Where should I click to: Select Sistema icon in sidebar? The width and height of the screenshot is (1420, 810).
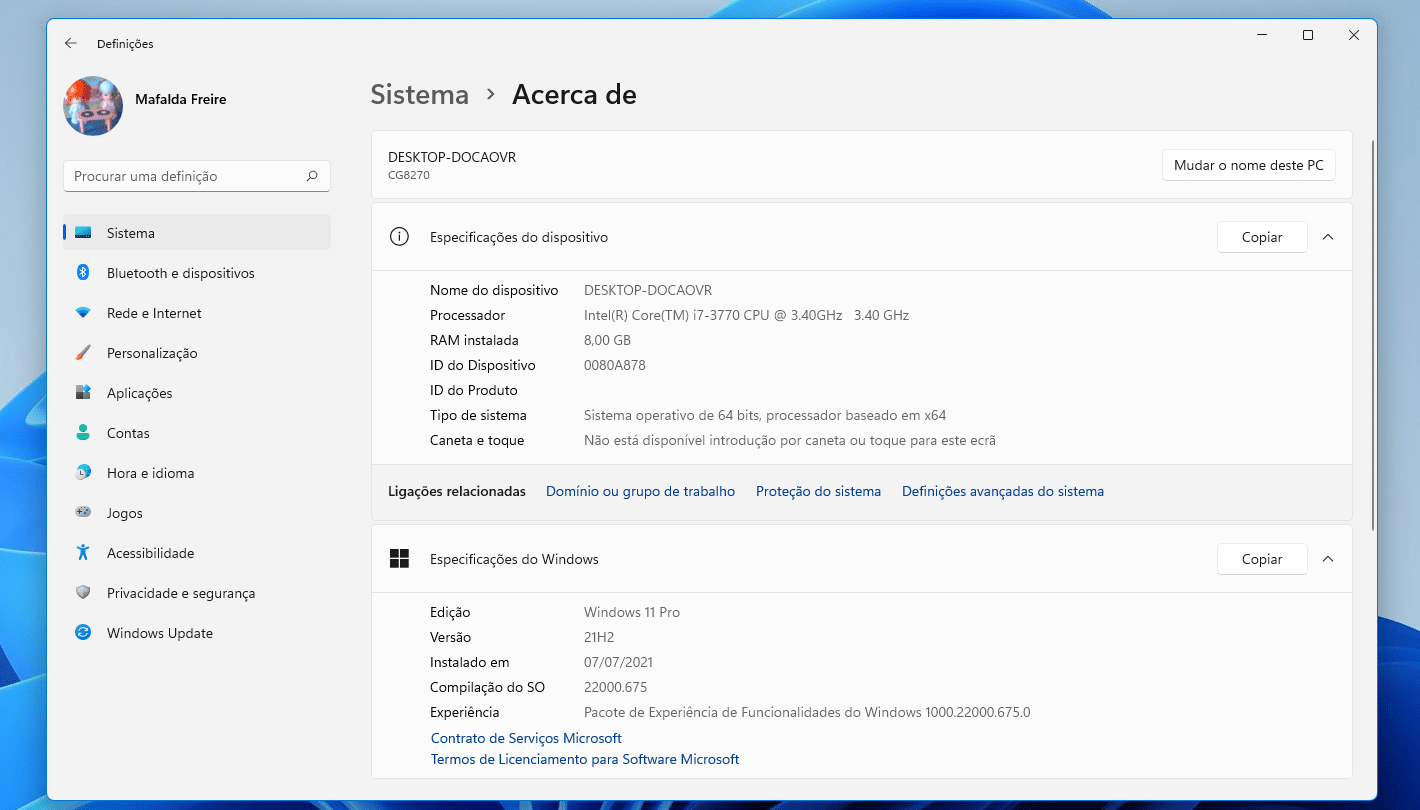(x=84, y=233)
